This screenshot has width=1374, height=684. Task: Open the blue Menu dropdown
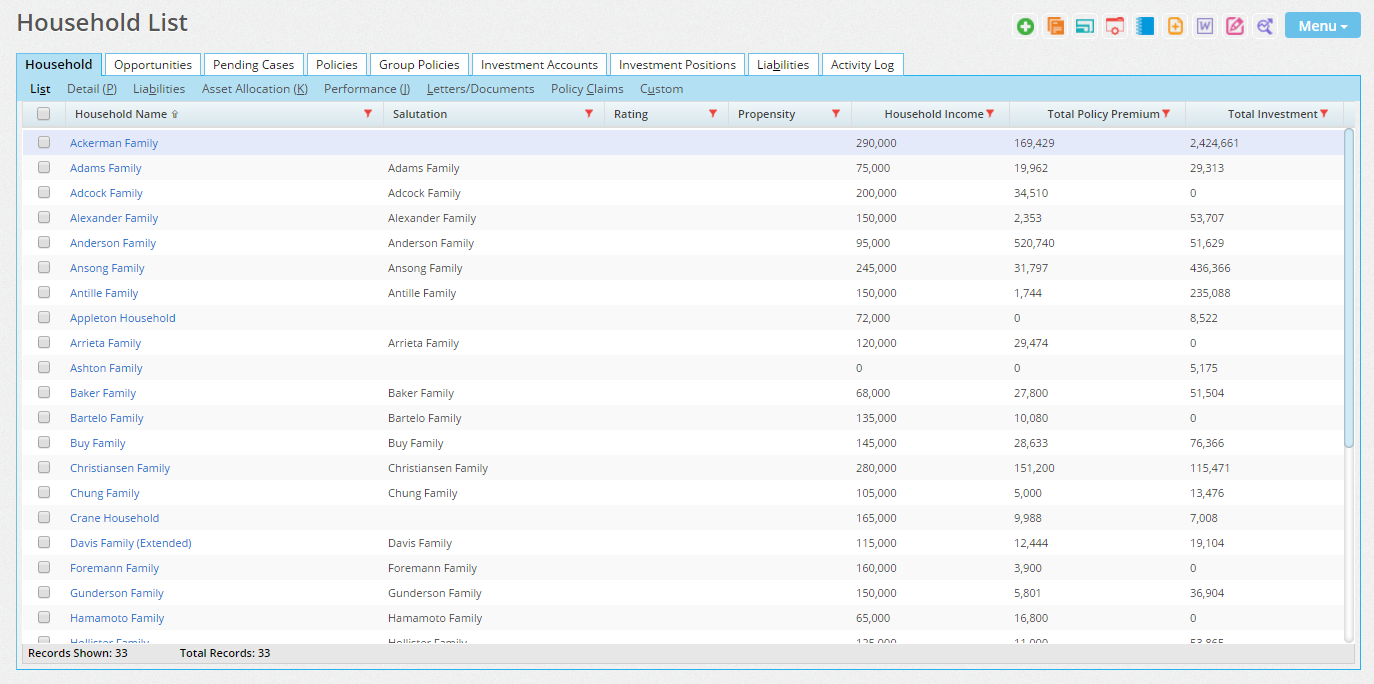point(1322,26)
